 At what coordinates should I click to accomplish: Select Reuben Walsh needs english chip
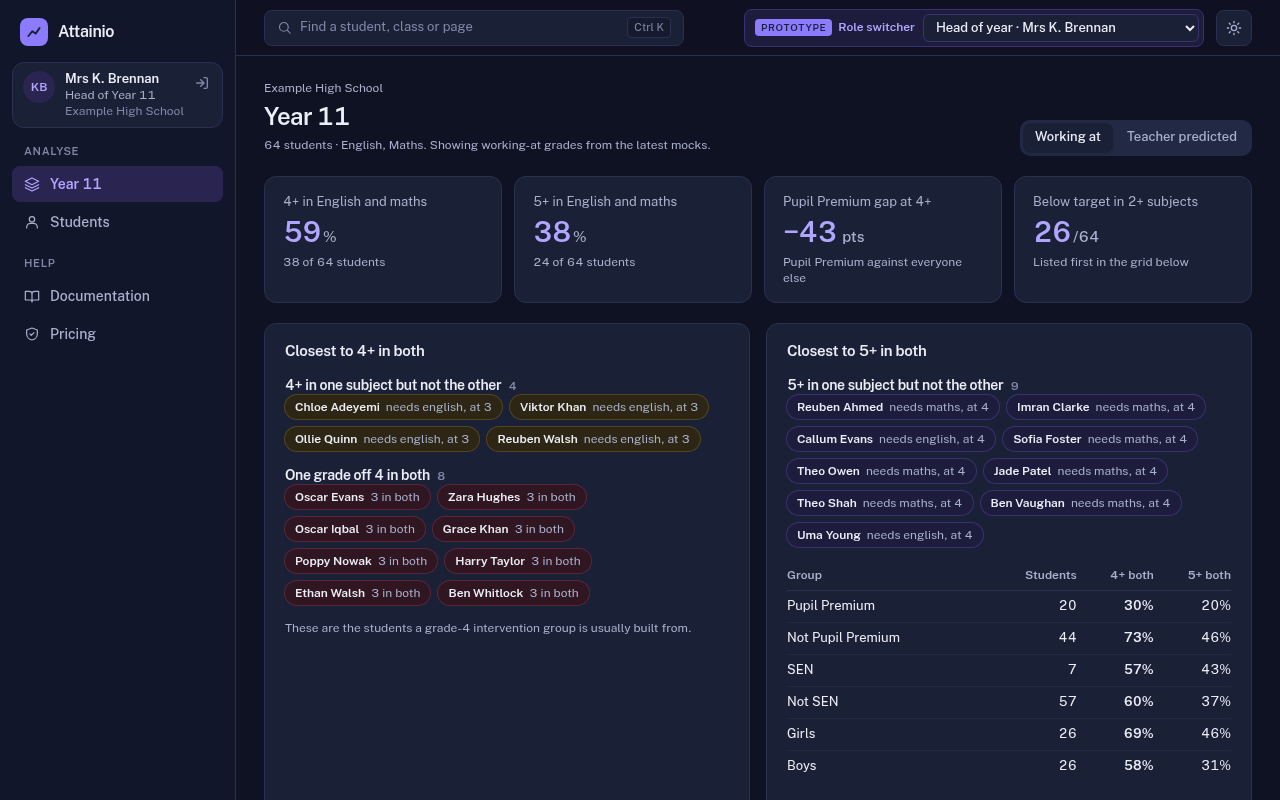click(x=594, y=439)
